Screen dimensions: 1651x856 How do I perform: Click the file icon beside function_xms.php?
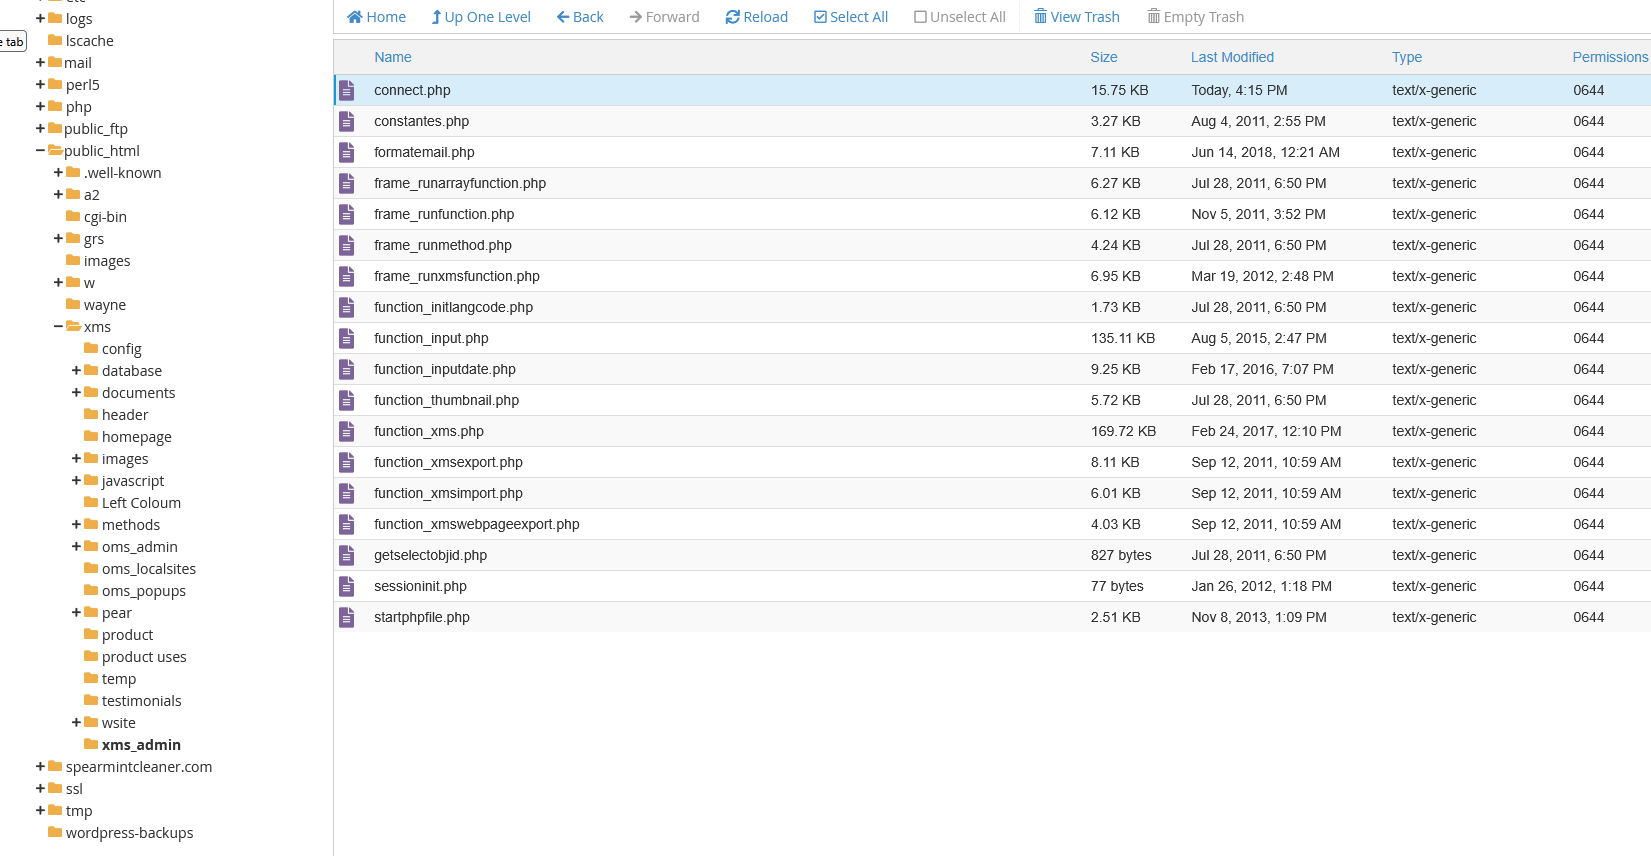coord(347,432)
